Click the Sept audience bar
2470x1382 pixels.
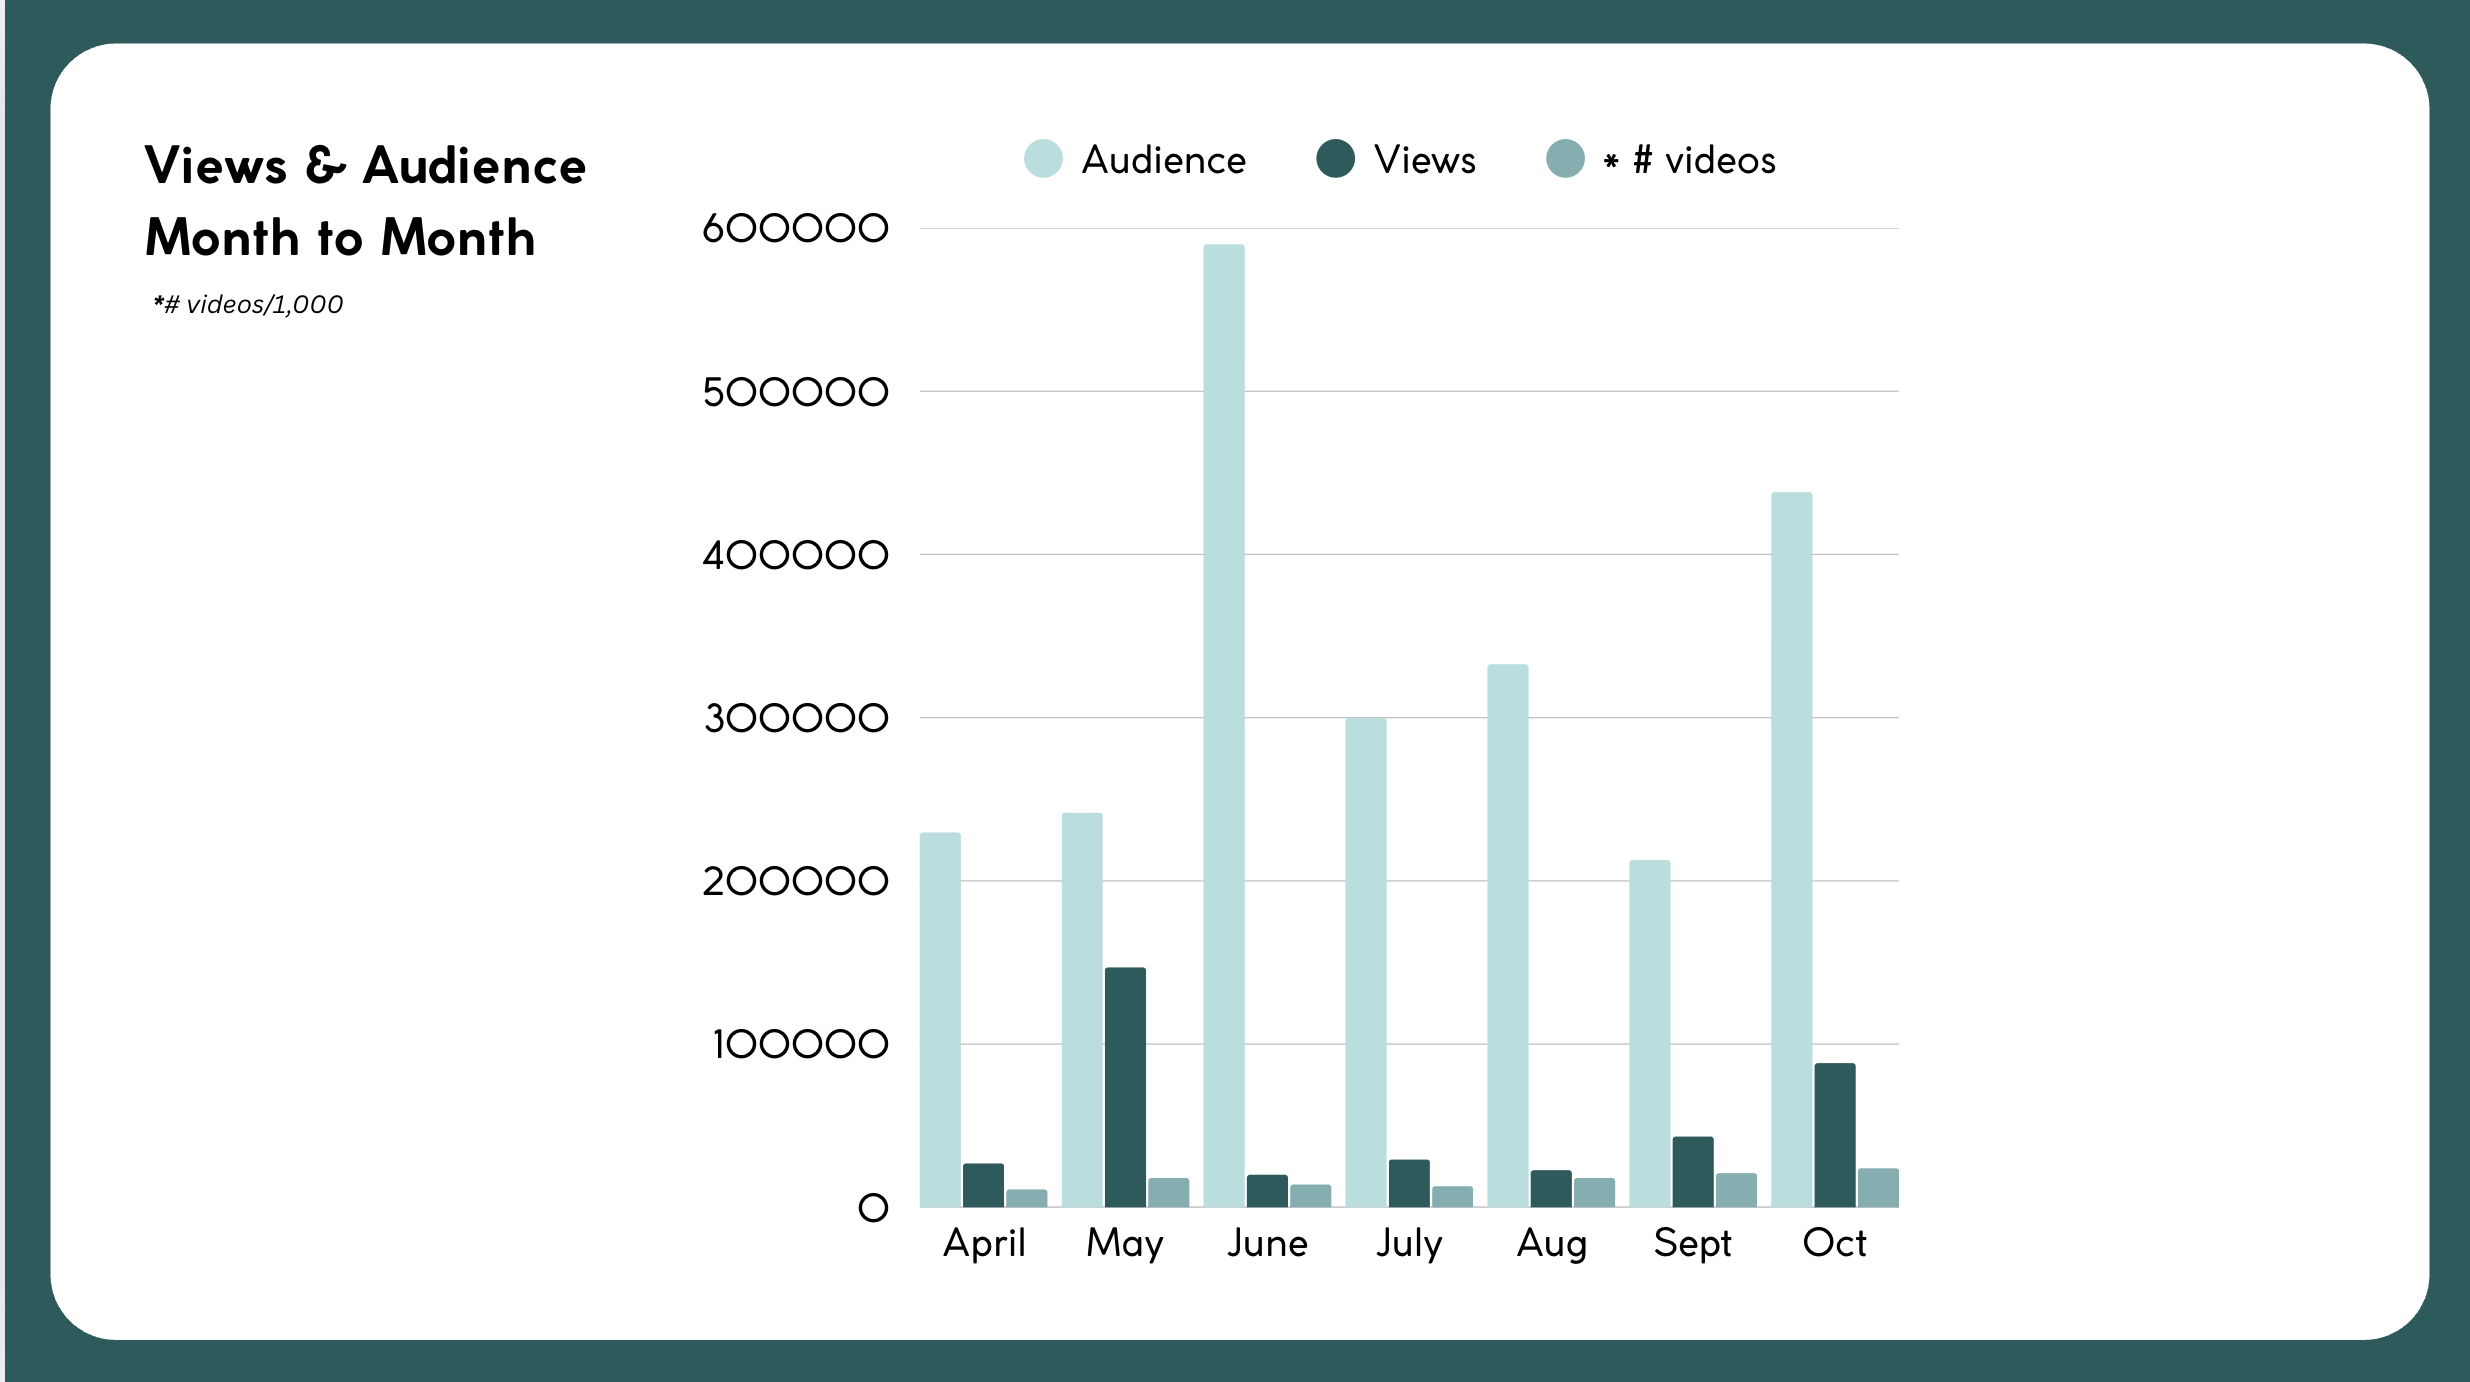coord(1649,1033)
